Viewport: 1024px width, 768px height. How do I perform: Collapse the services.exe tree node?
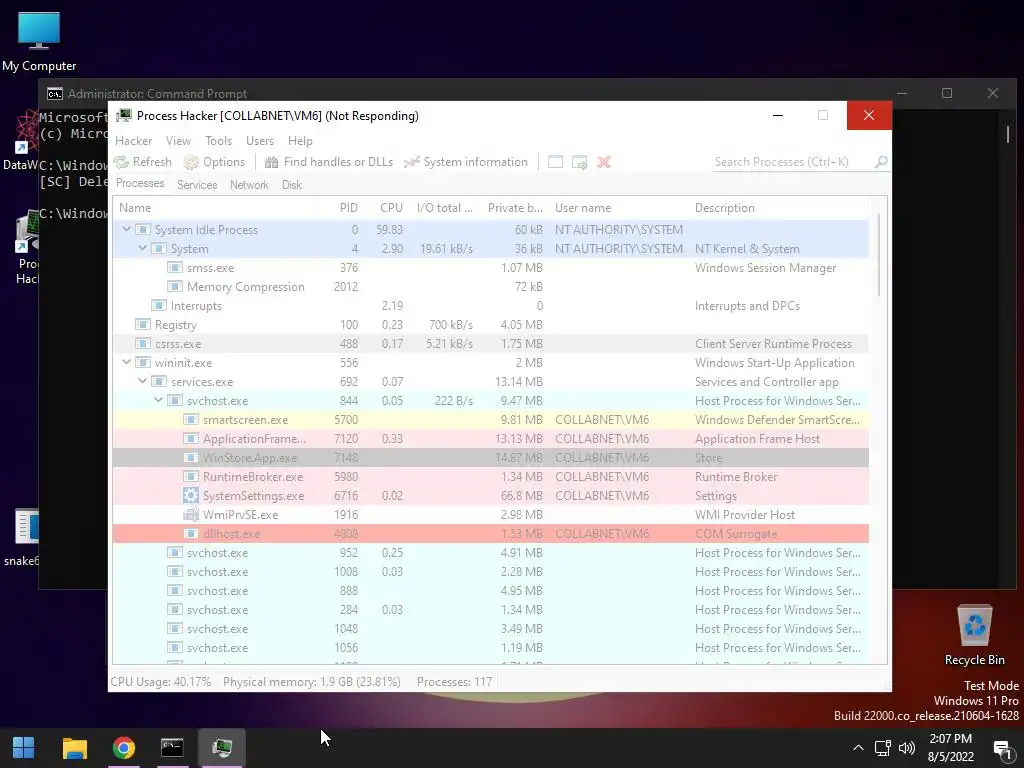pos(142,381)
